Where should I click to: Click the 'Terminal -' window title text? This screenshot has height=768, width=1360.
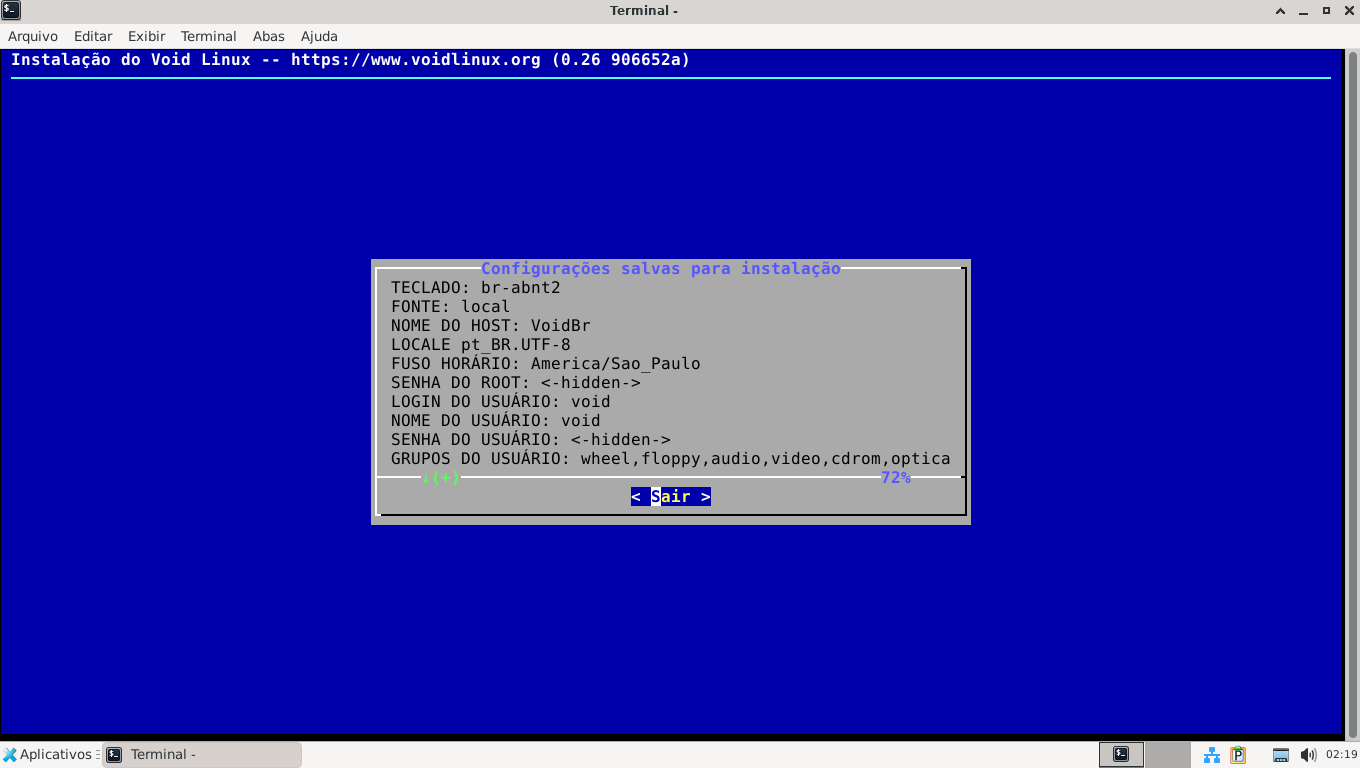pos(644,11)
